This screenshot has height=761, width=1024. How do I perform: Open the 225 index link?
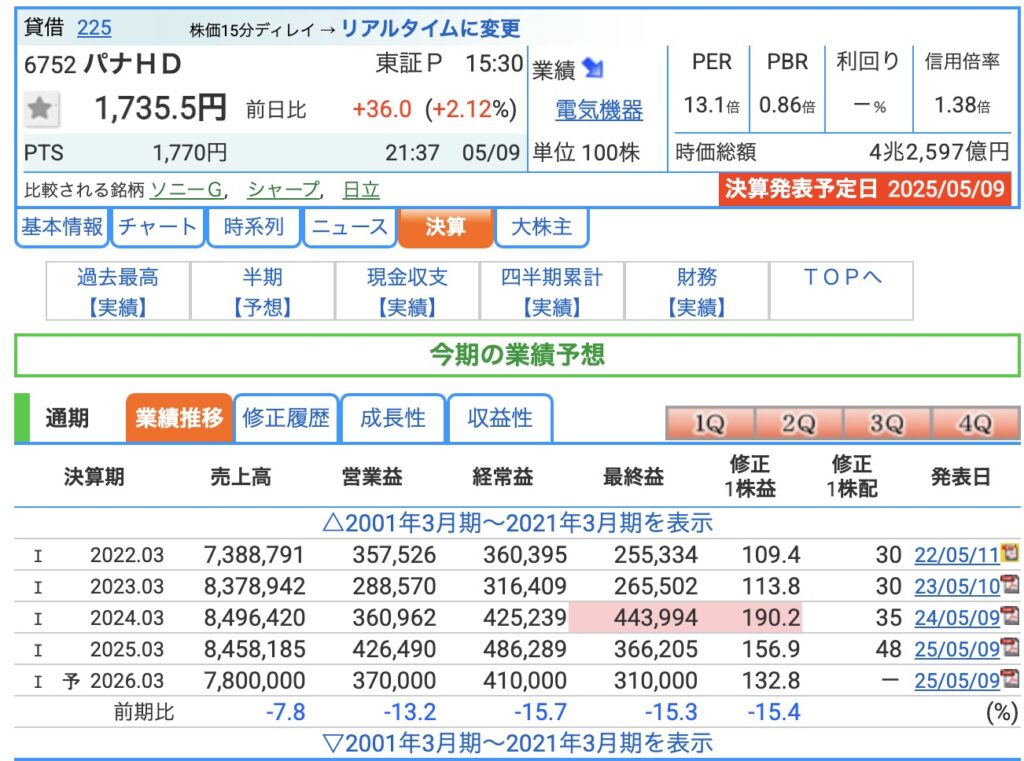coord(94,27)
